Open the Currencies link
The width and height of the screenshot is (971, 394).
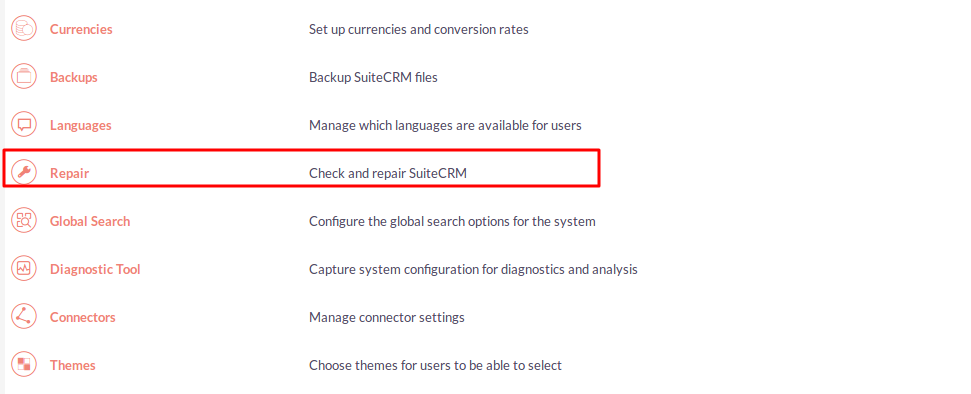point(81,29)
